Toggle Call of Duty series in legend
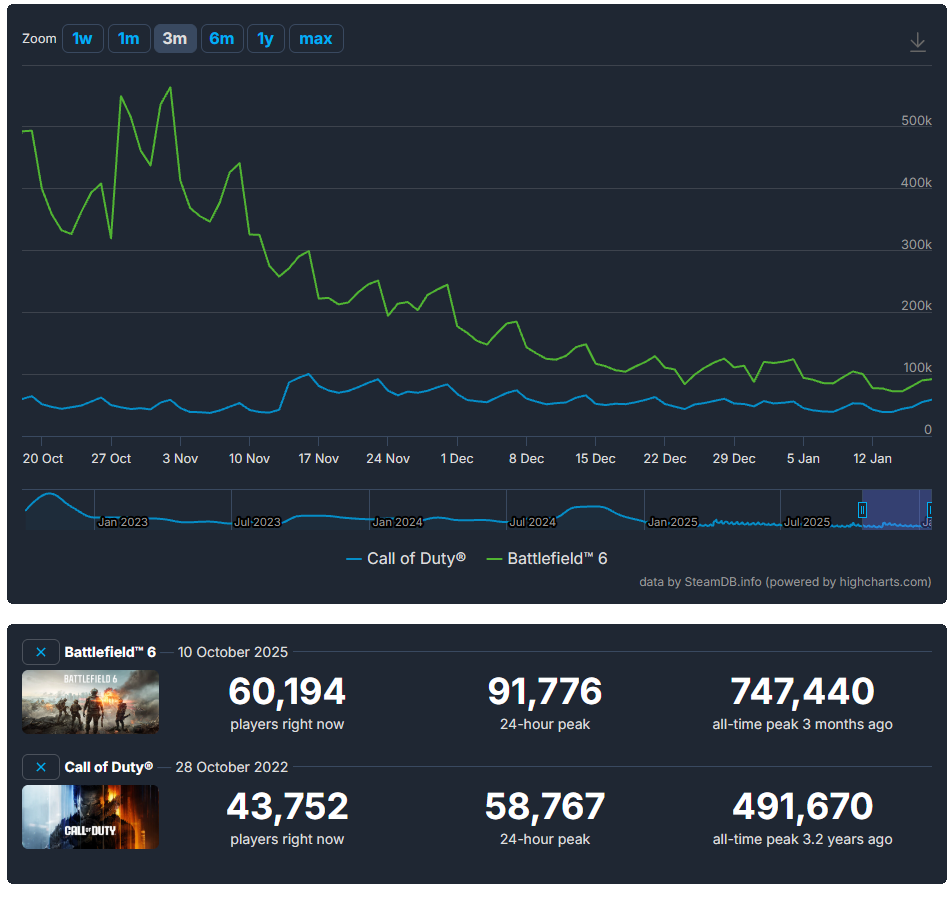Screen dimensions: 950x899 [x=406, y=559]
